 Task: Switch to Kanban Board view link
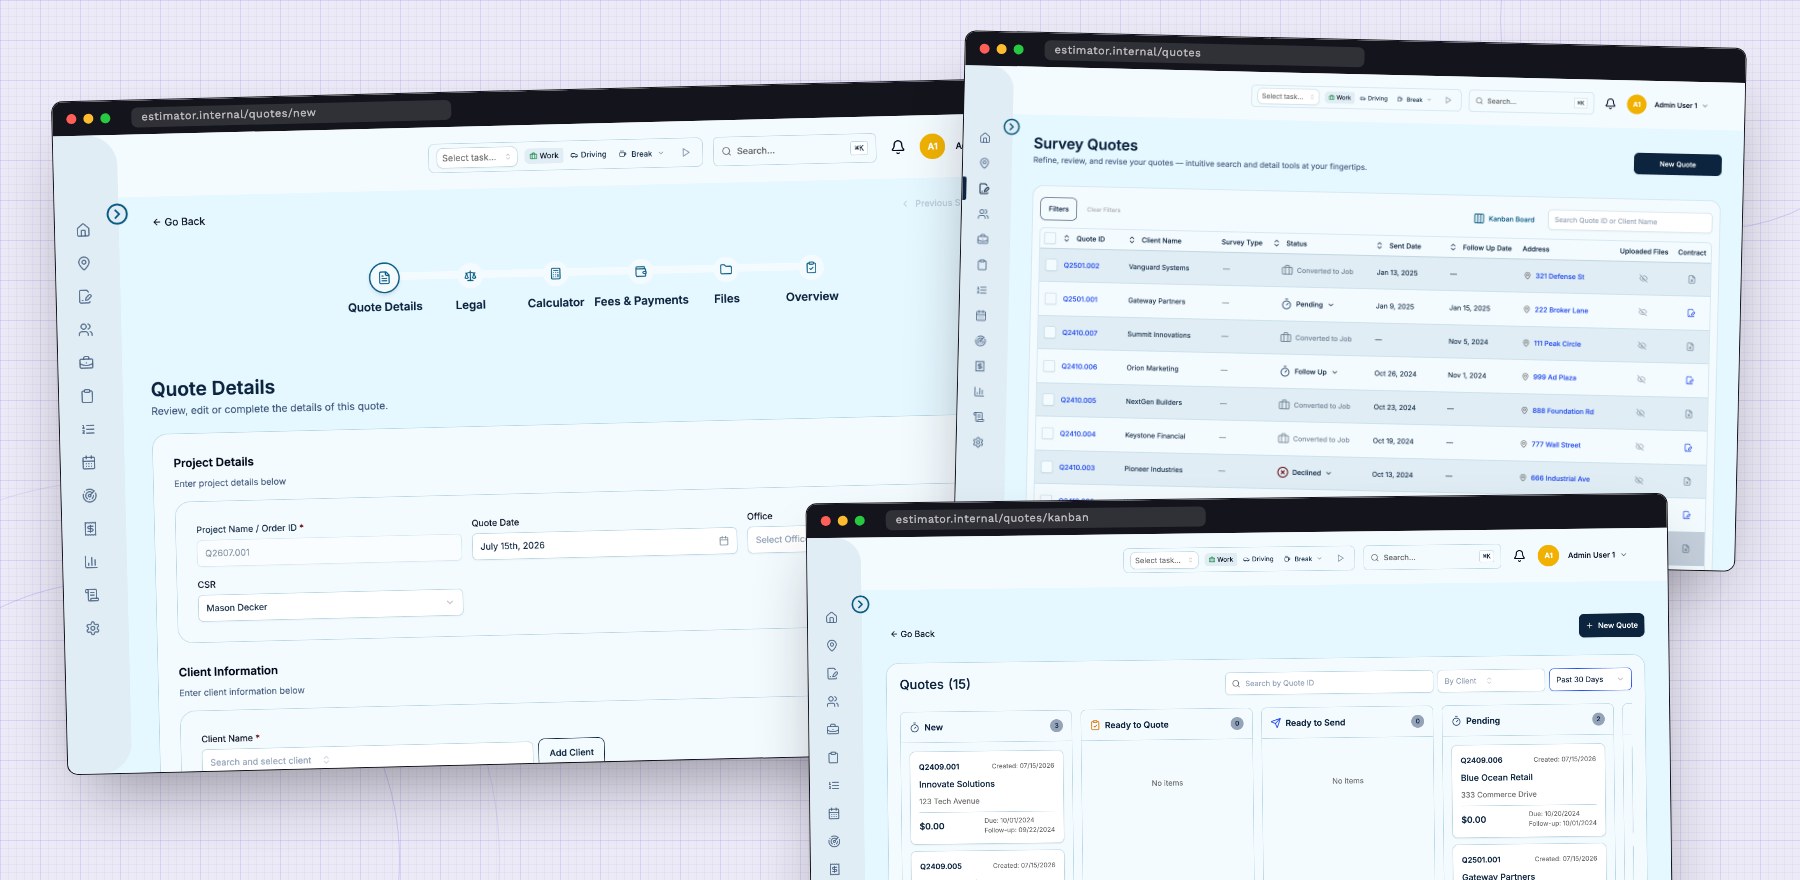click(1504, 218)
